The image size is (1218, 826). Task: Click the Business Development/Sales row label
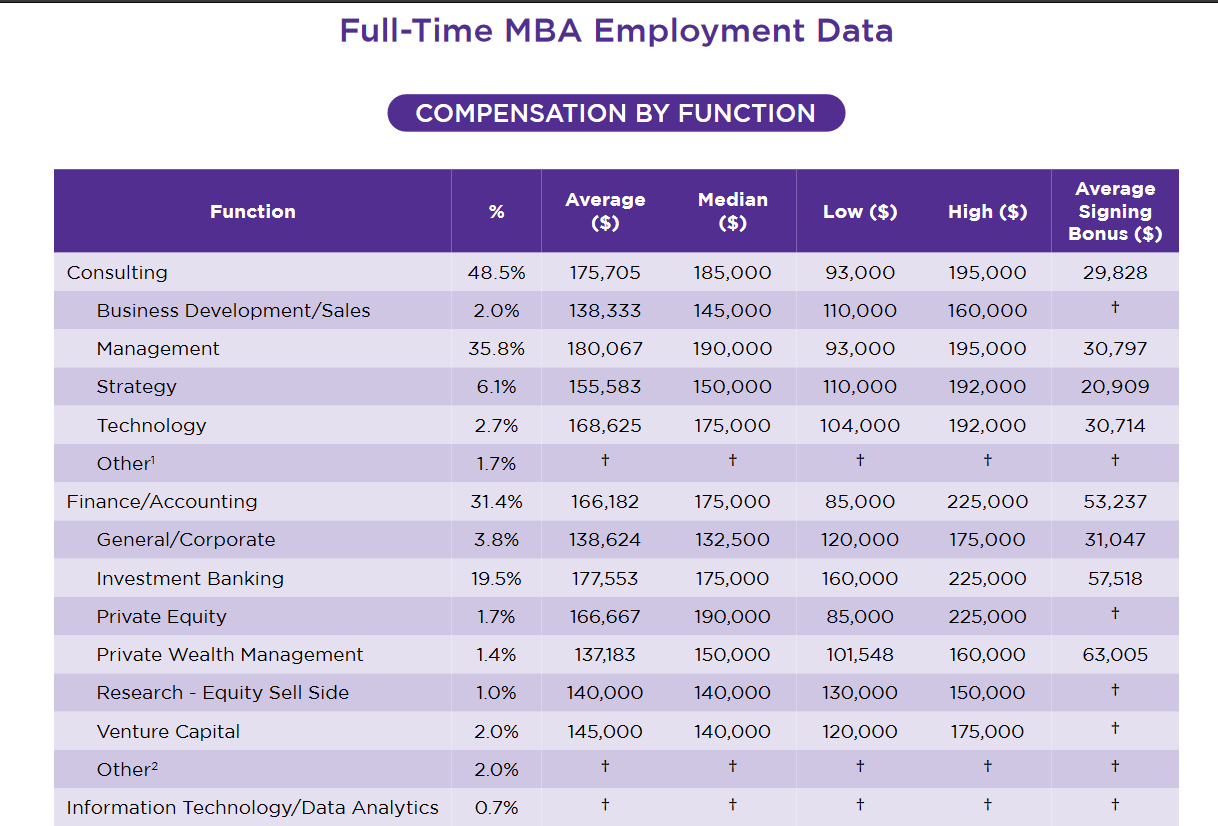pyautogui.click(x=233, y=311)
